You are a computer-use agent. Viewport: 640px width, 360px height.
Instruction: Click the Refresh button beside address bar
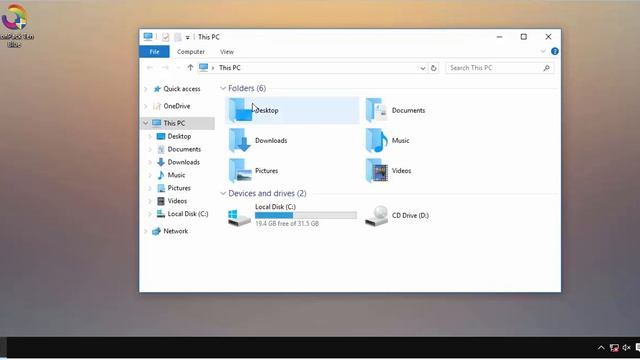coord(433,68)
